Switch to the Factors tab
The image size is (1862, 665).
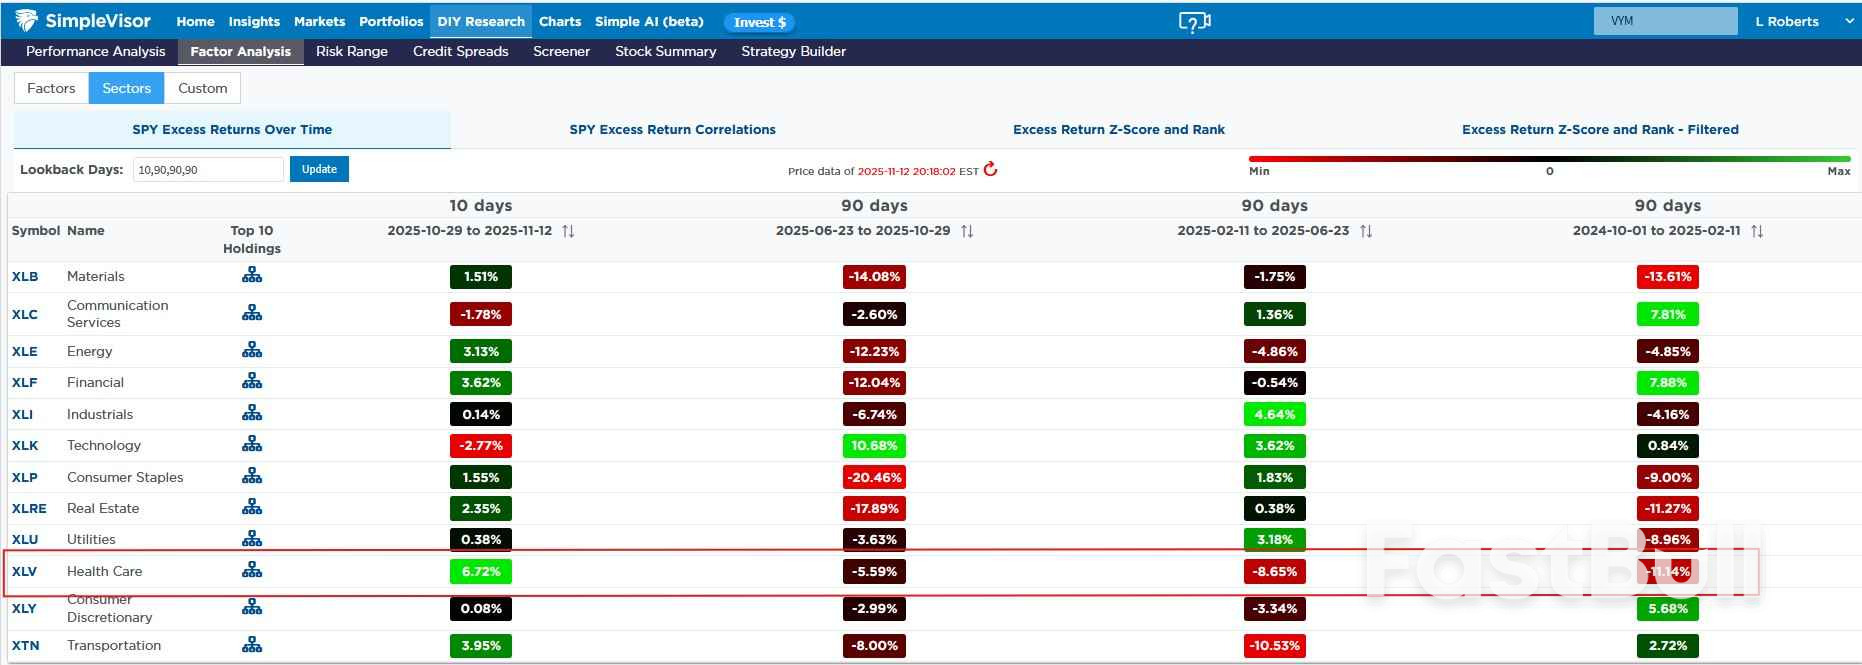click(x=51, y=88)
